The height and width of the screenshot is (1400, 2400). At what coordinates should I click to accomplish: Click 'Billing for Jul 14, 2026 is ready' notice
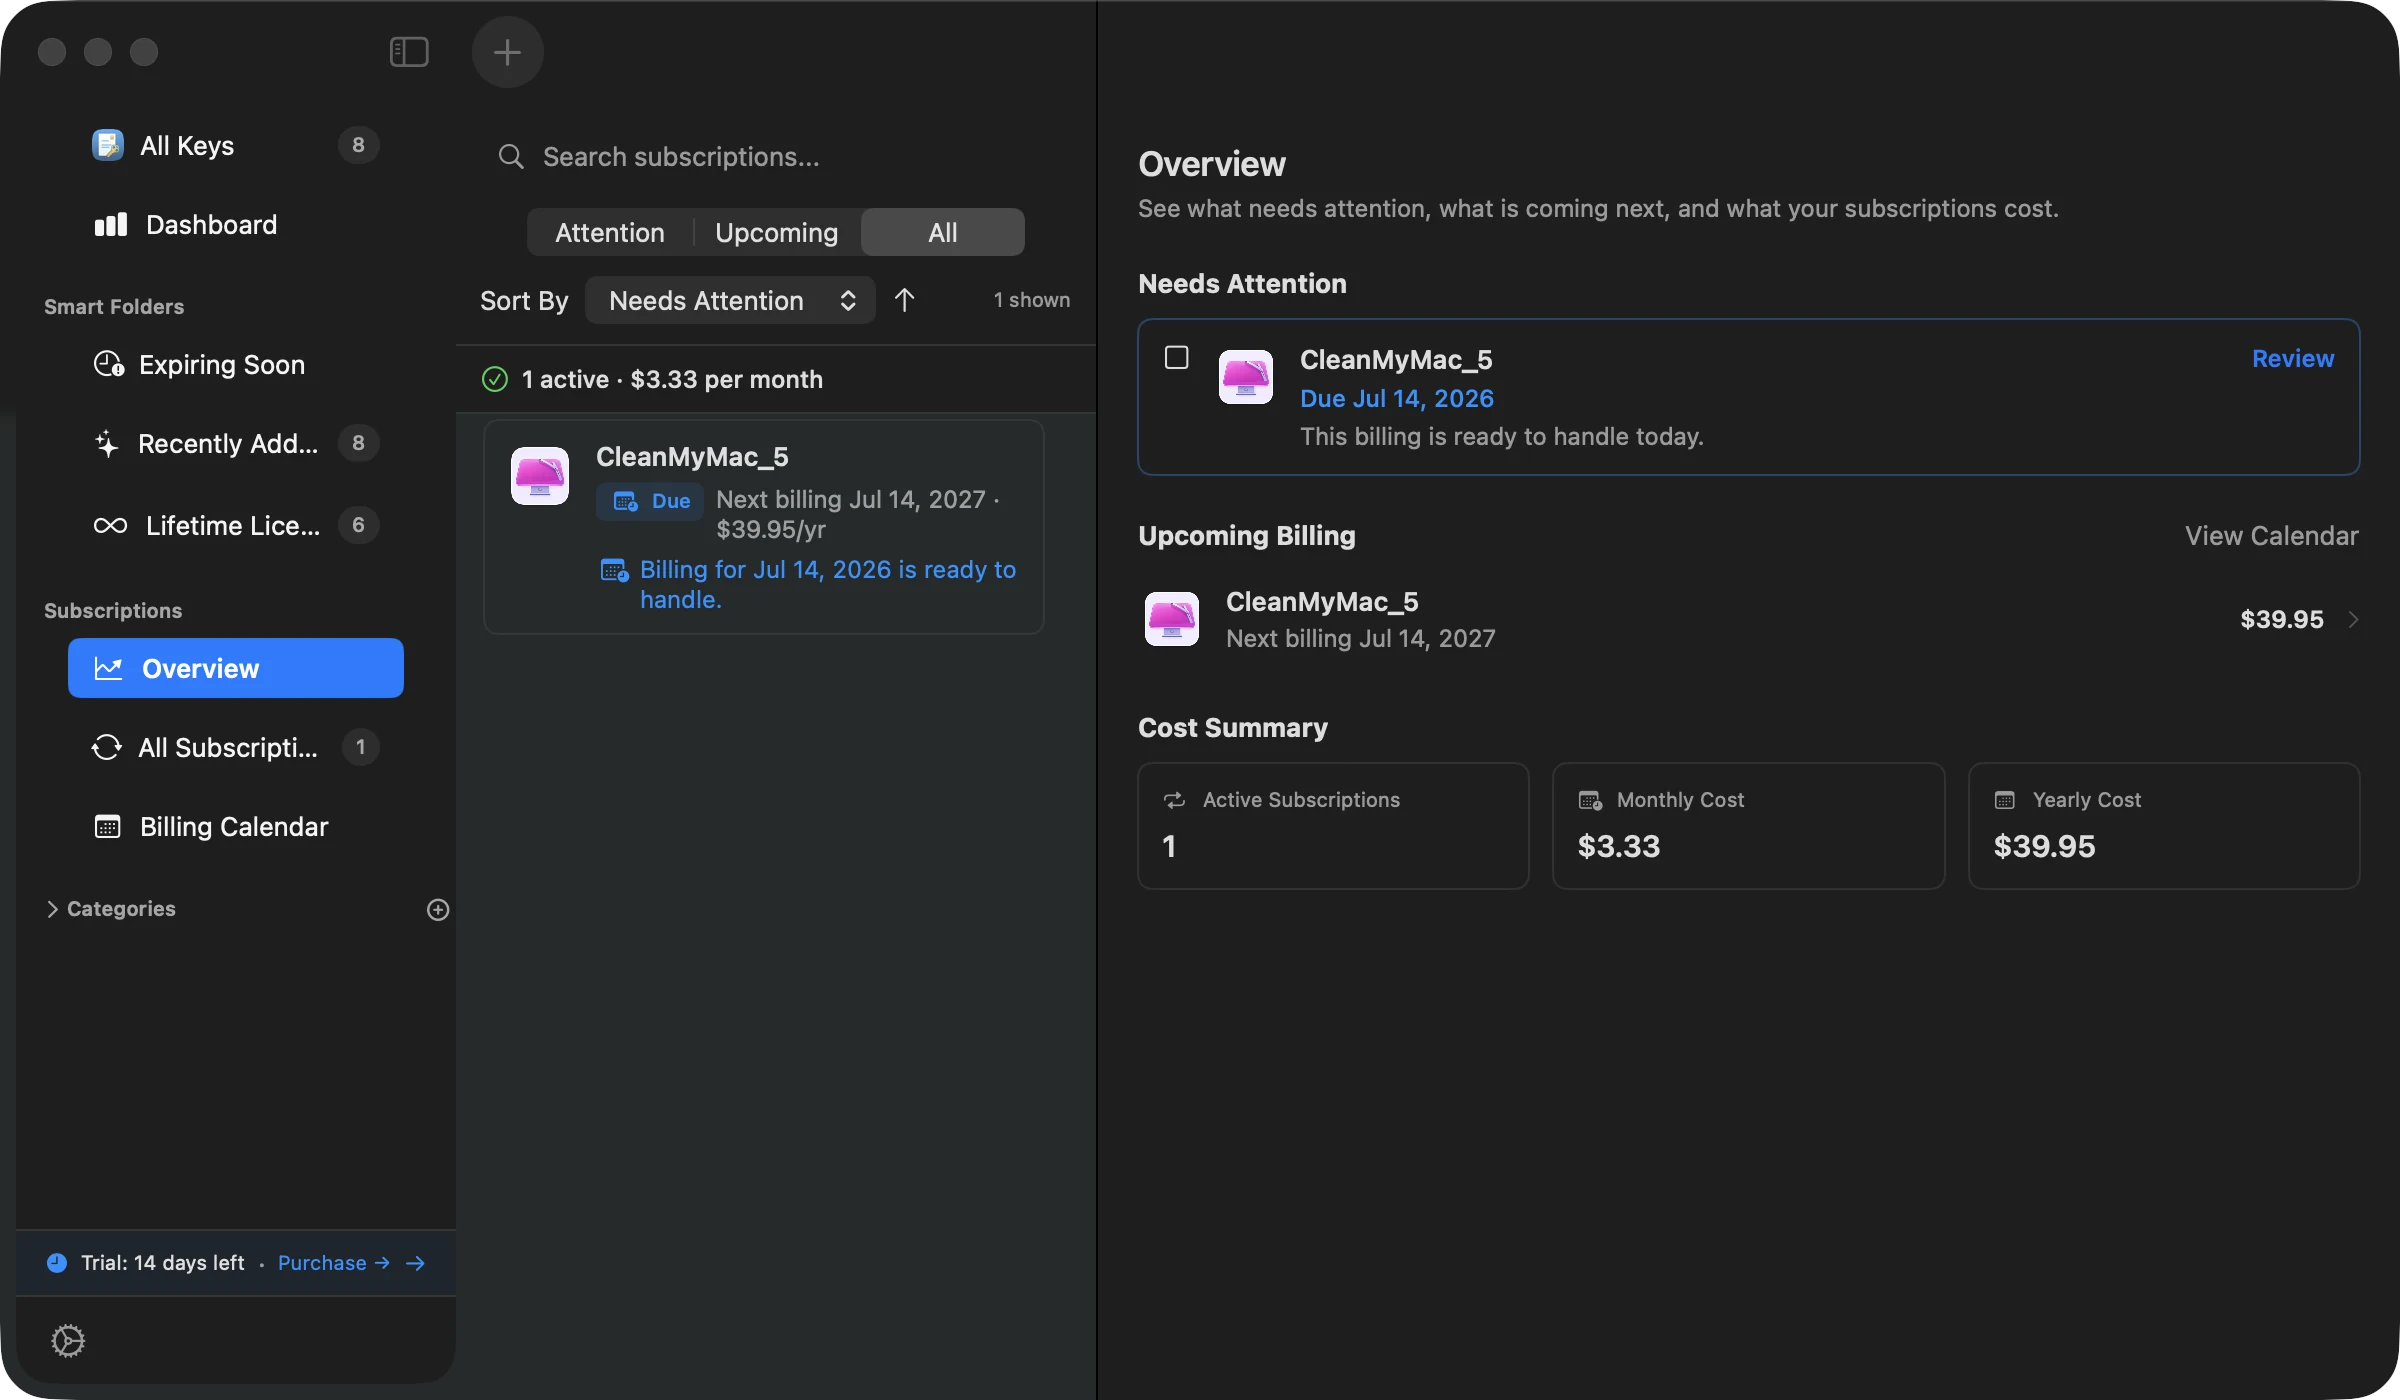tap(828, 585)
